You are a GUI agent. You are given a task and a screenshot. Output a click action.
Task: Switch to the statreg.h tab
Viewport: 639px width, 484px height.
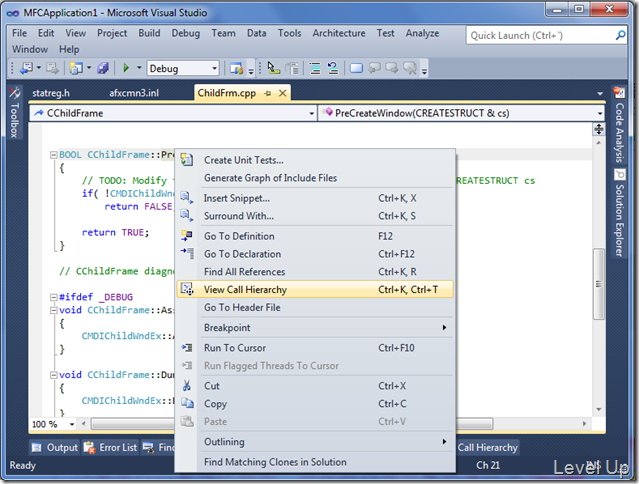click(51, 93)
